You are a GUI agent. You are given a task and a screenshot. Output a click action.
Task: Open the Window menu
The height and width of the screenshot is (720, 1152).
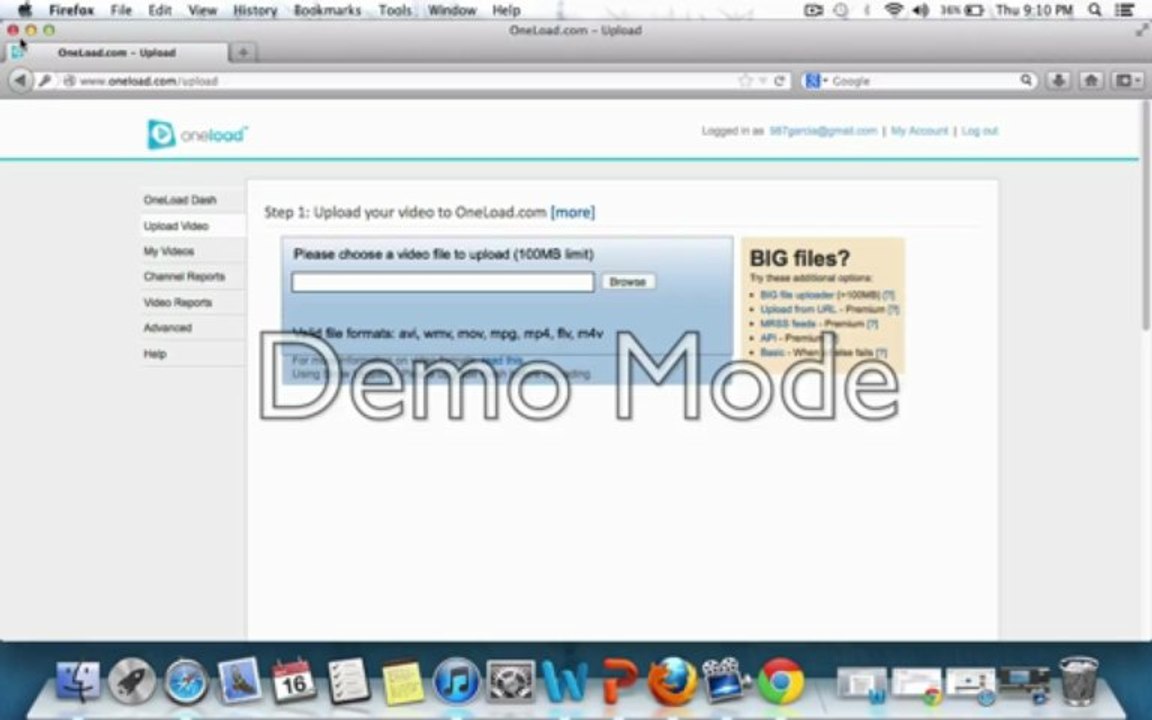click(x=452, y=10)
